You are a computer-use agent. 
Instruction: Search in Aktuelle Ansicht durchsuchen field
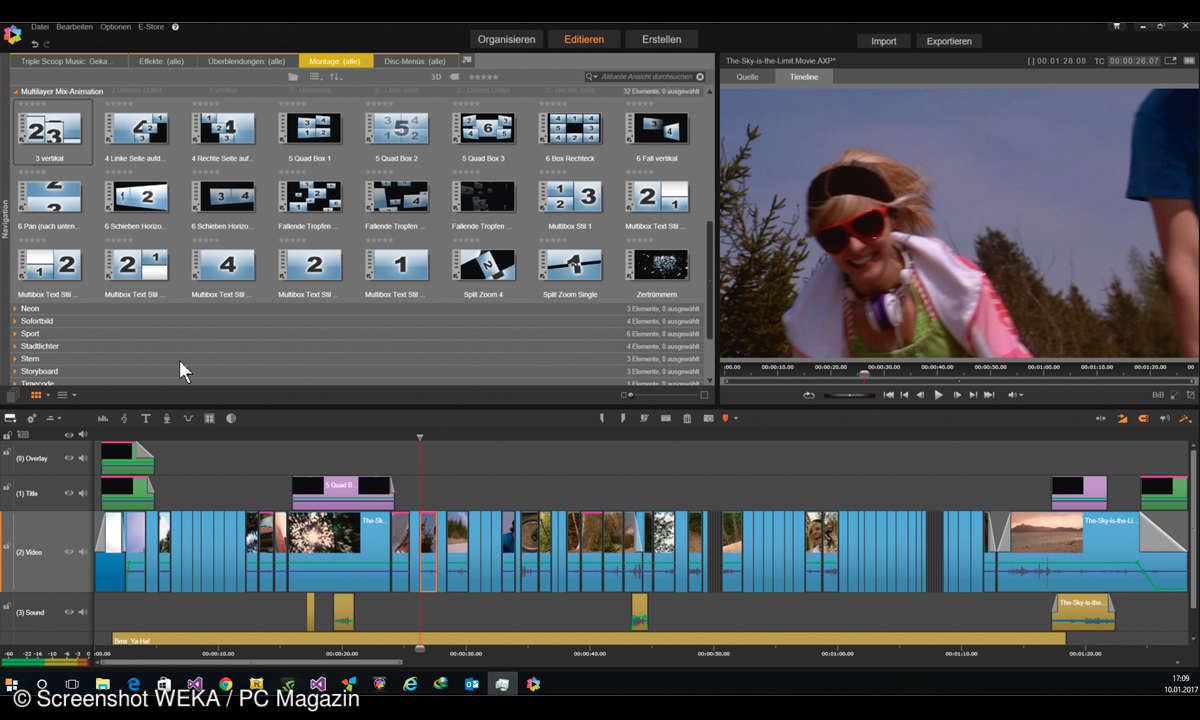point(650,76)
